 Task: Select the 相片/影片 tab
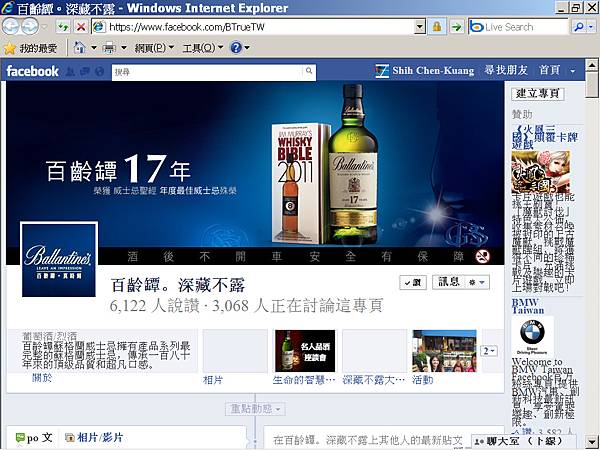[94, 437]
